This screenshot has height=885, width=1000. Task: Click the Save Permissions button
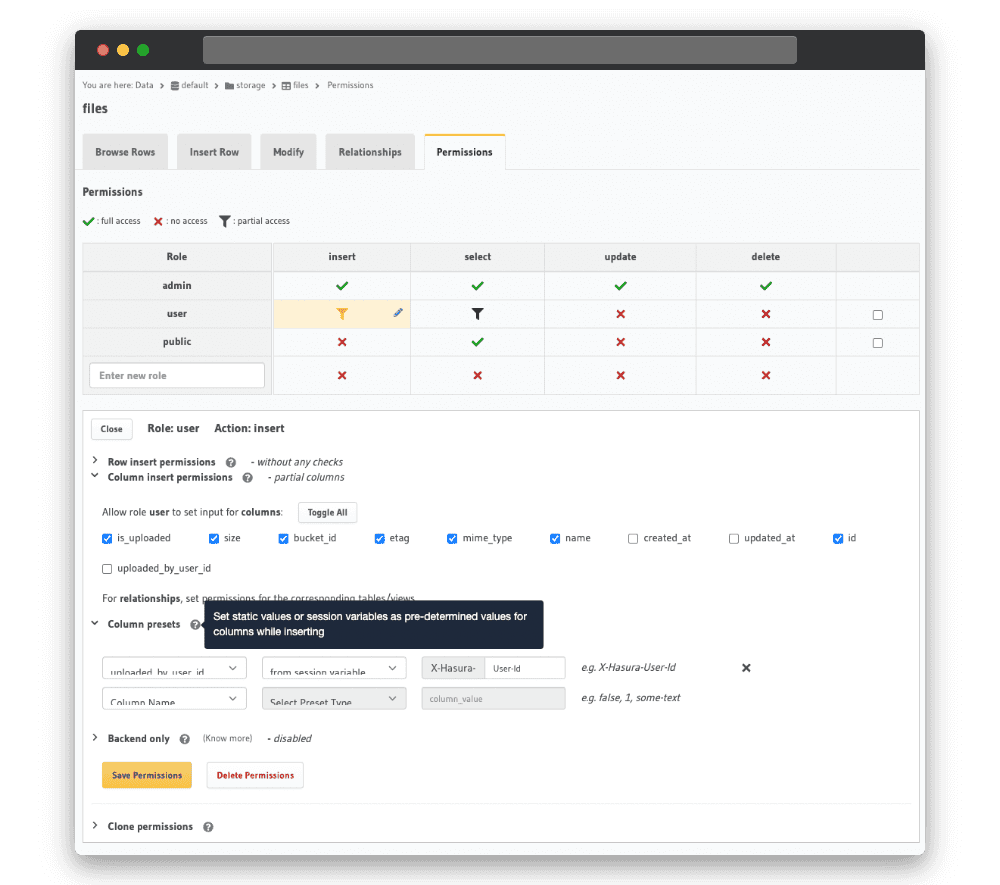pos(147,775)
